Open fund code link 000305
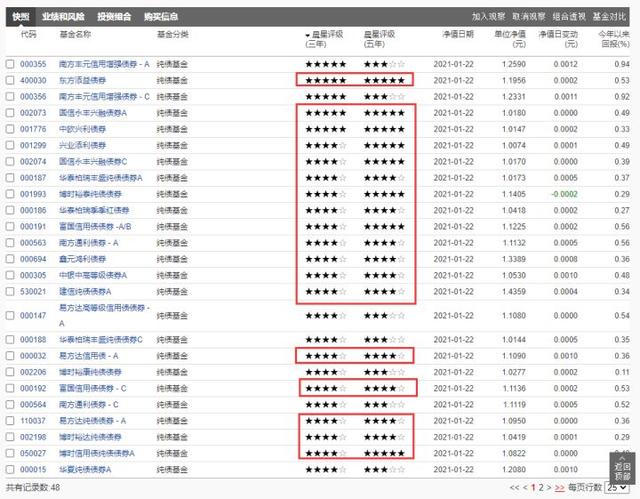This screenshot has height=499, width=640. coord(33,275)
